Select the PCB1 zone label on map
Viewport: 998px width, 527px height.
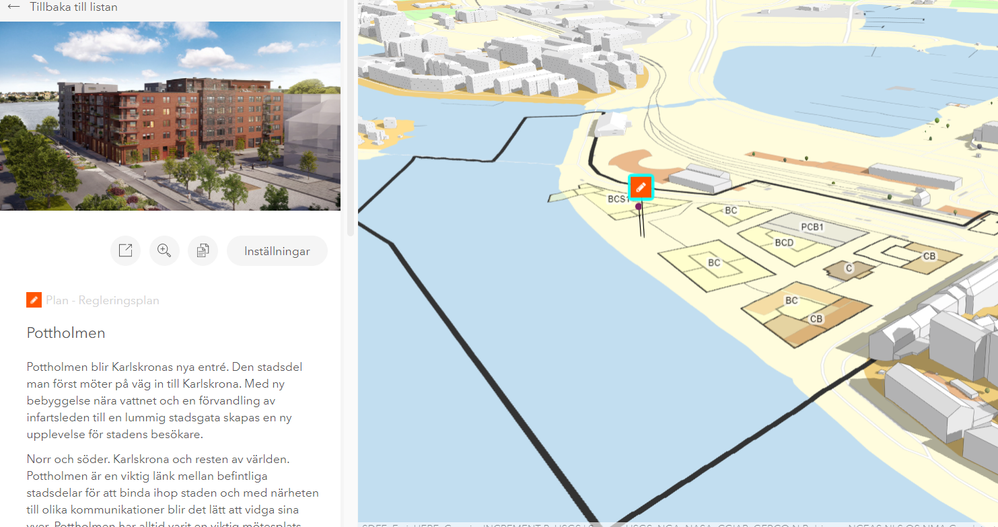(x=812, y=227)
